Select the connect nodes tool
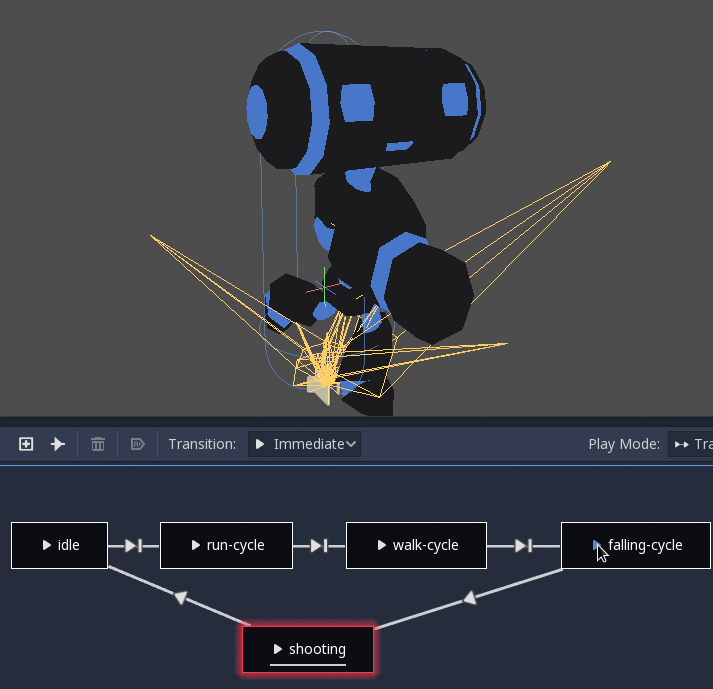The width and height of the screenshot is (713, 689). pyautogui.click(x=58, y=444)
